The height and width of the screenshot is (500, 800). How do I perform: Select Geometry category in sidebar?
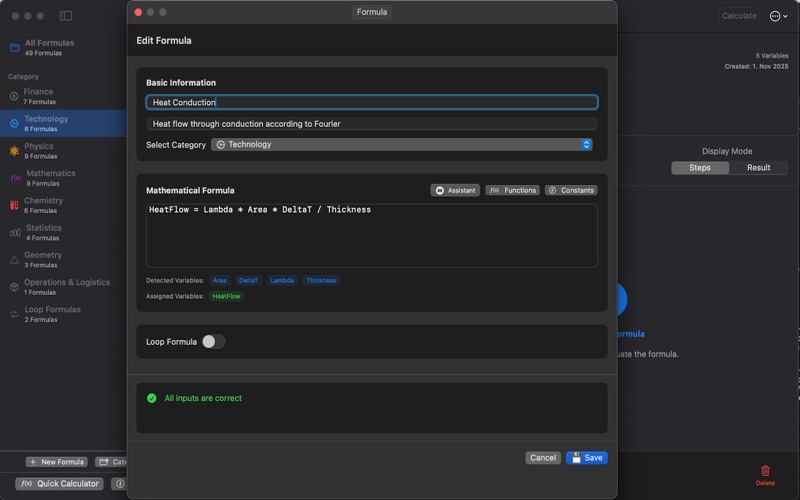click(63, 260)
